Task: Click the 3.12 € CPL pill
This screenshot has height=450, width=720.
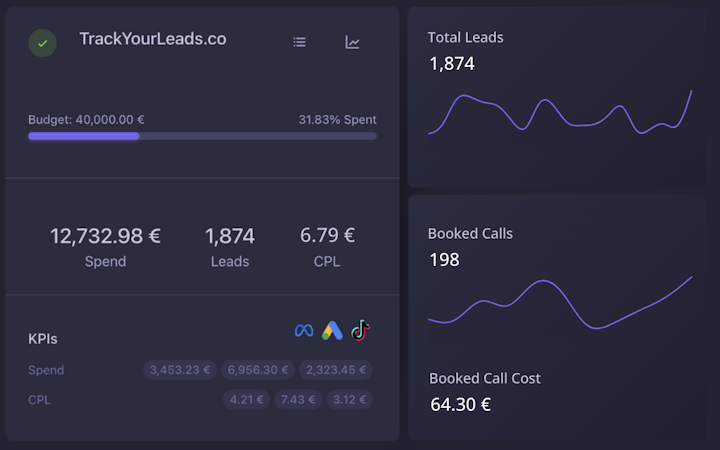Action: click(349, 399)
